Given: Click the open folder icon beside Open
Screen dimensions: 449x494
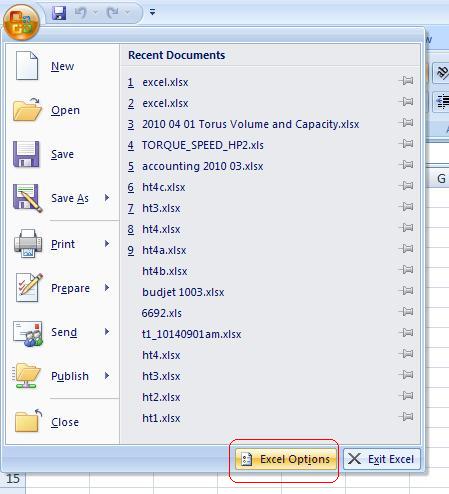Looking at the screenshot, I should pos(27,109).
